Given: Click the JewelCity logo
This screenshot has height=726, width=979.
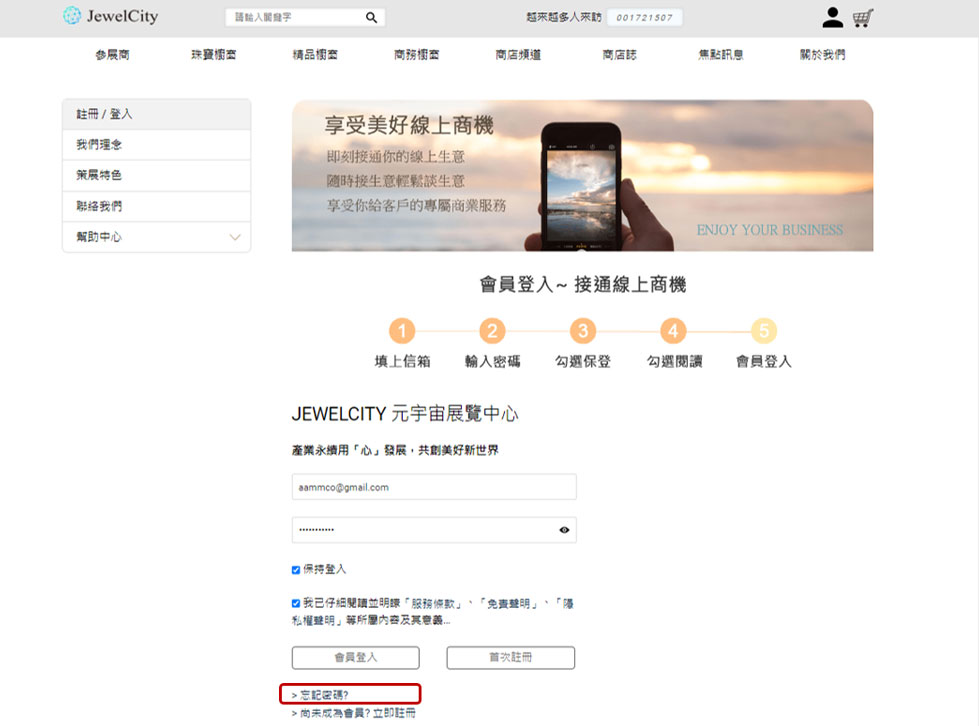Looking at the screenshot, I should click(111, 16).
